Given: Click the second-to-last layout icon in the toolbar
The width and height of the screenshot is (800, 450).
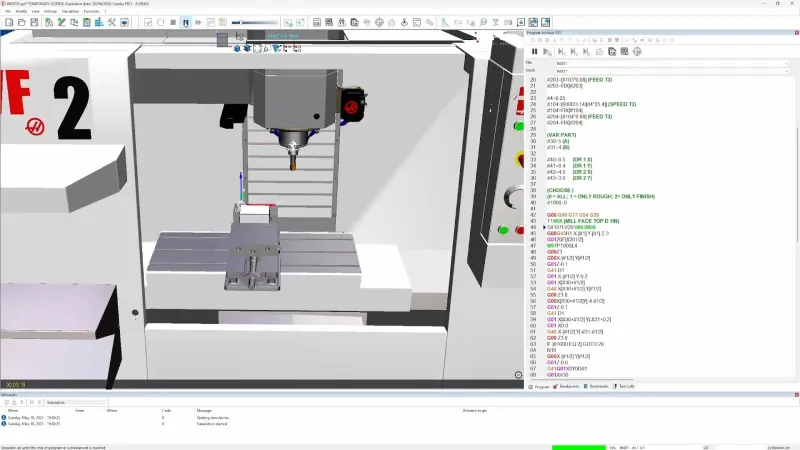Looking at the screenshot, I should click(533, 22).
